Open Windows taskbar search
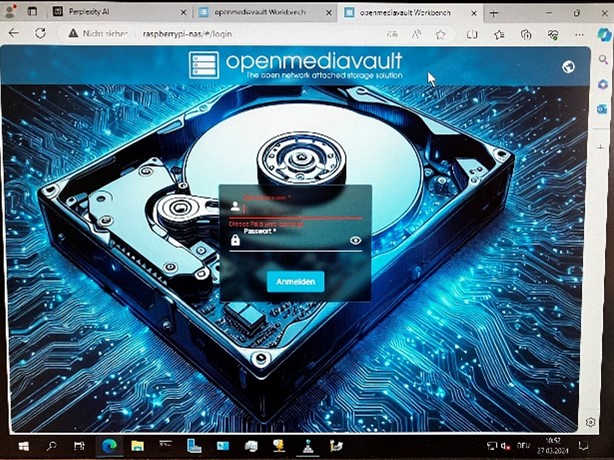The height and width of the screenshot is (460, 614). [51, 446]
